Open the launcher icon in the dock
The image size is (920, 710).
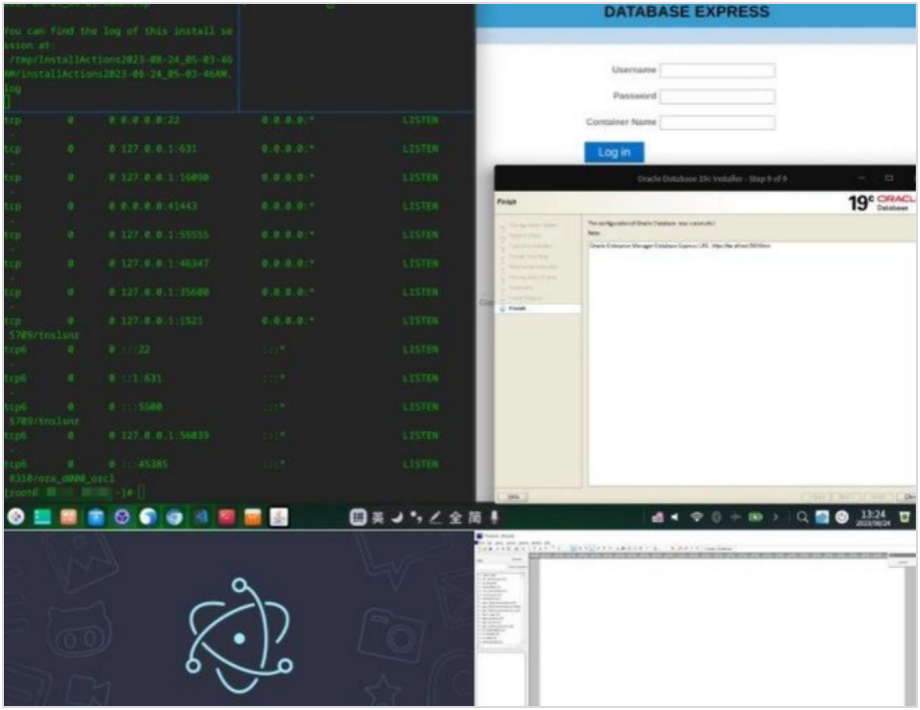click(x=16, y=517)
